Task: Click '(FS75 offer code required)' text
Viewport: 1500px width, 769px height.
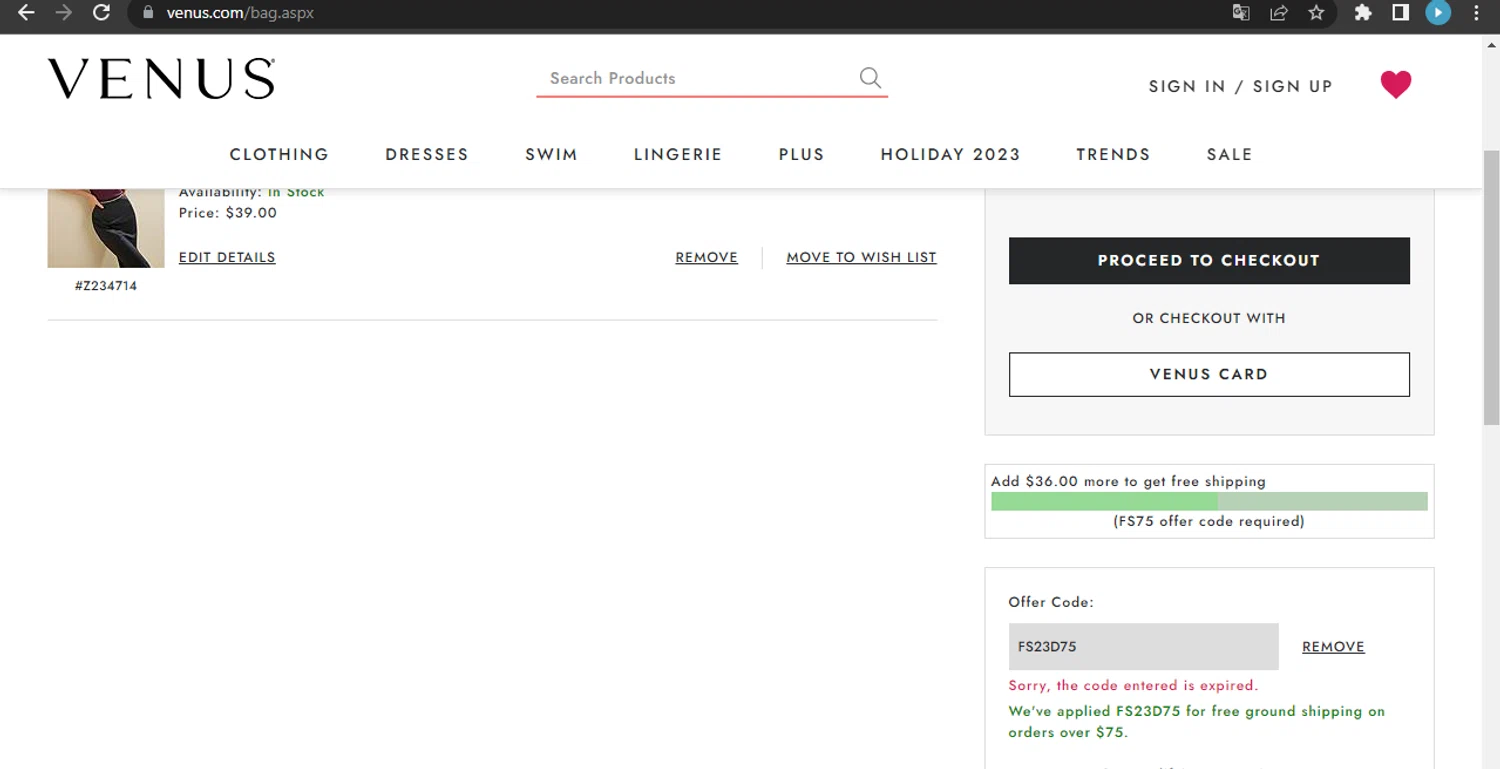Action: [x=1209, y=521]
